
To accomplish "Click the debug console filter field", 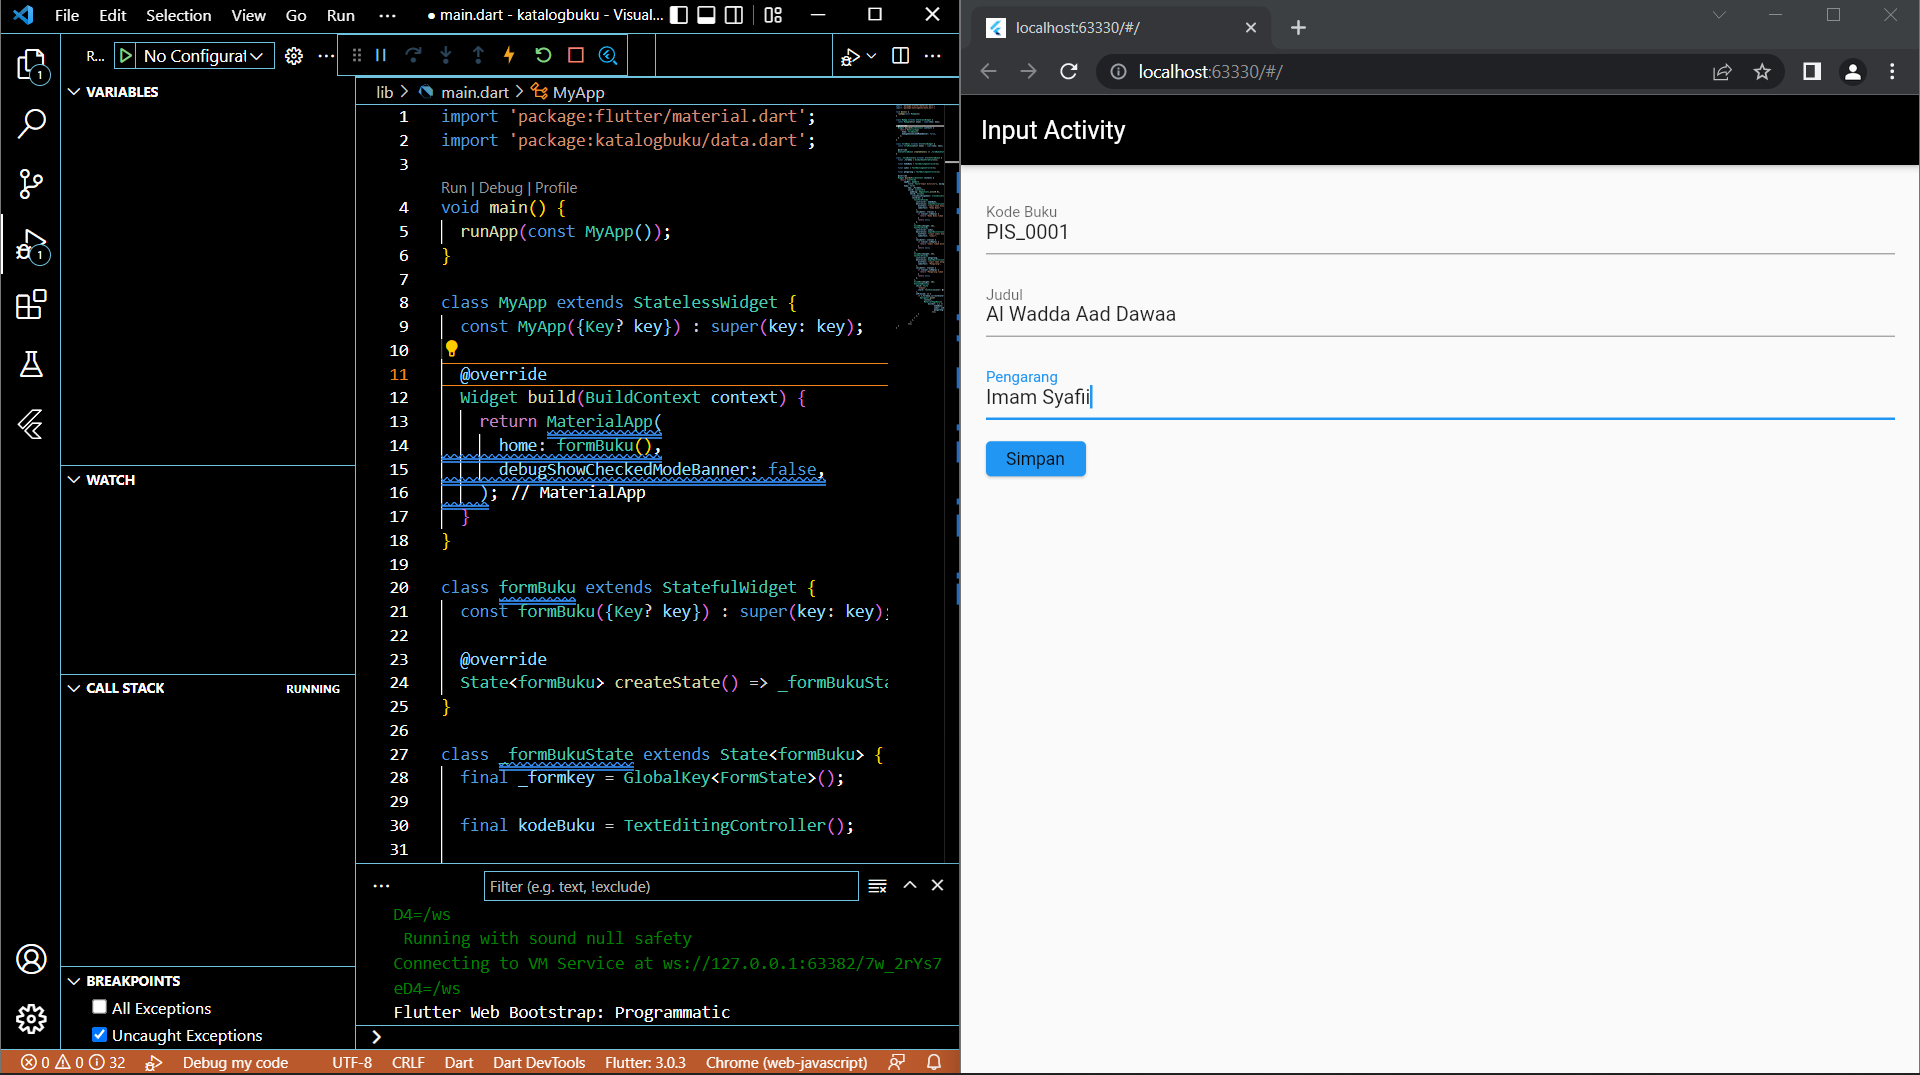I will pos(670,886).
